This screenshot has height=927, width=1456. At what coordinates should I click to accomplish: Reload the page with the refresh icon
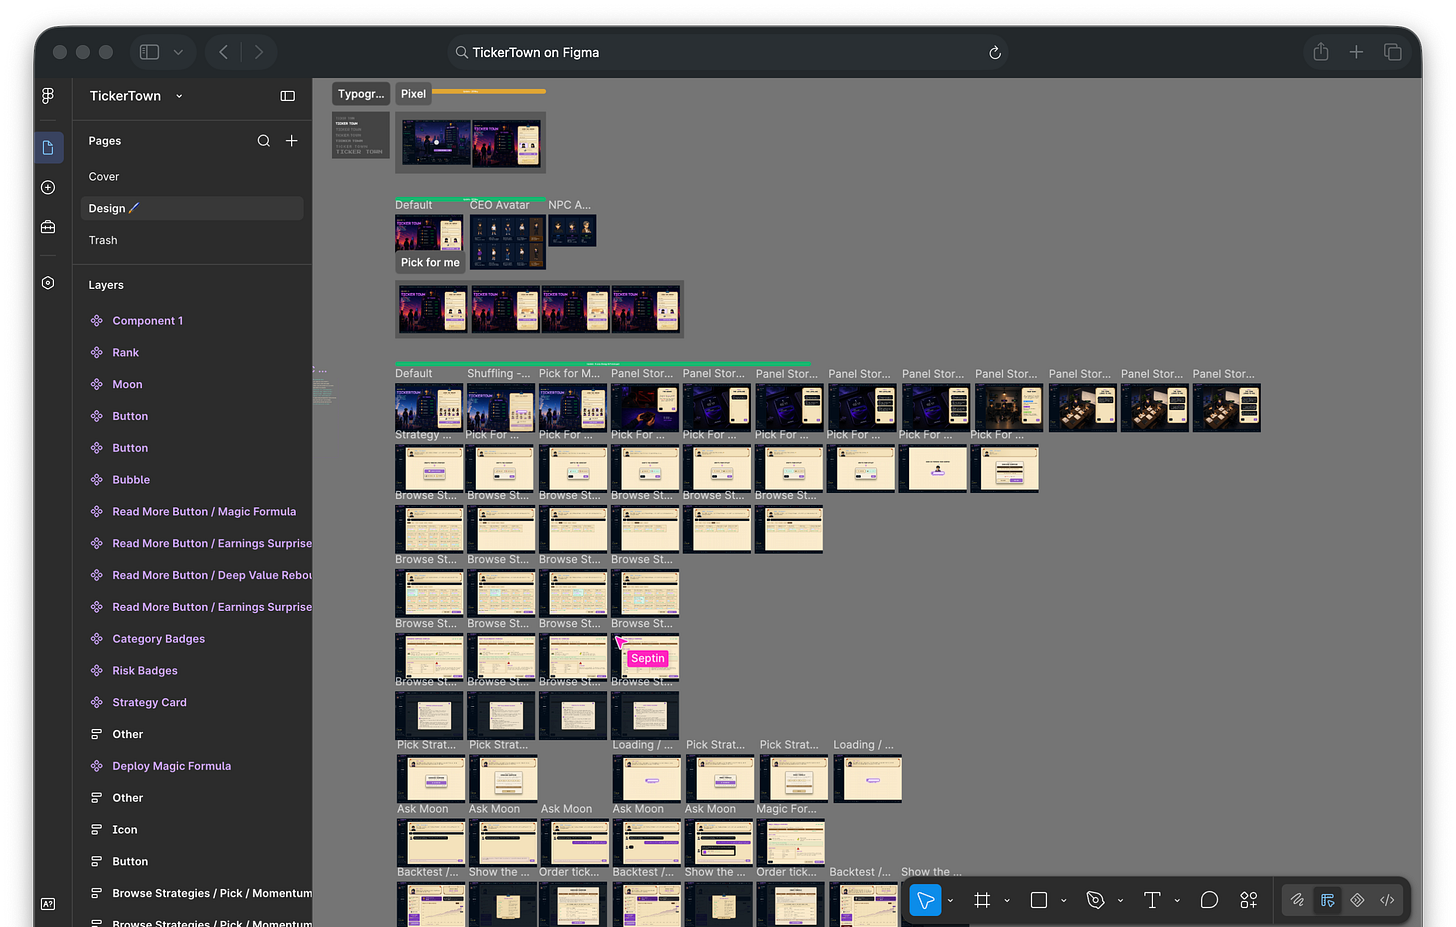pyautogui.click(x=995, y=53)
